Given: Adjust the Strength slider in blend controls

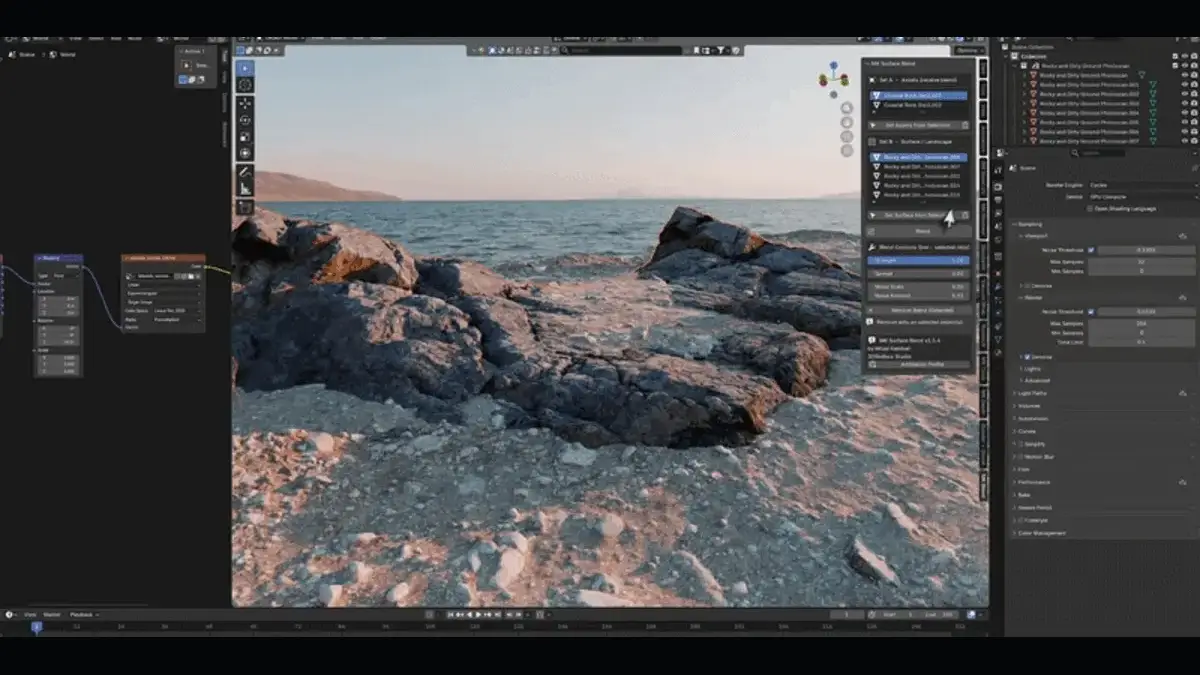Looking at the screenshot, I should pos(918,260).
